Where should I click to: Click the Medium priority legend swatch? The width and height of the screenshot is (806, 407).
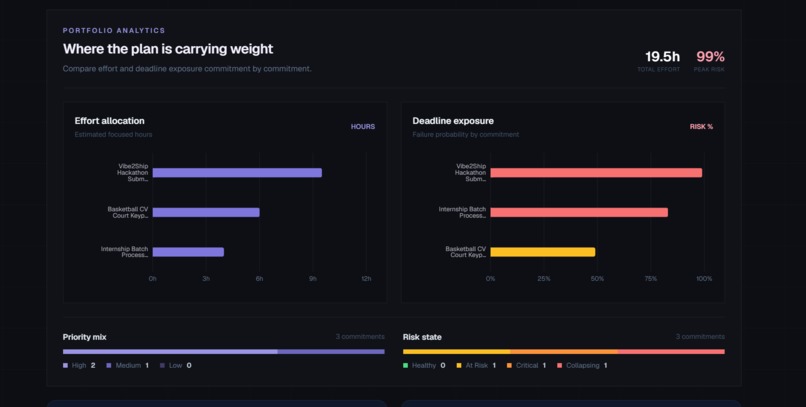point(108,365)
